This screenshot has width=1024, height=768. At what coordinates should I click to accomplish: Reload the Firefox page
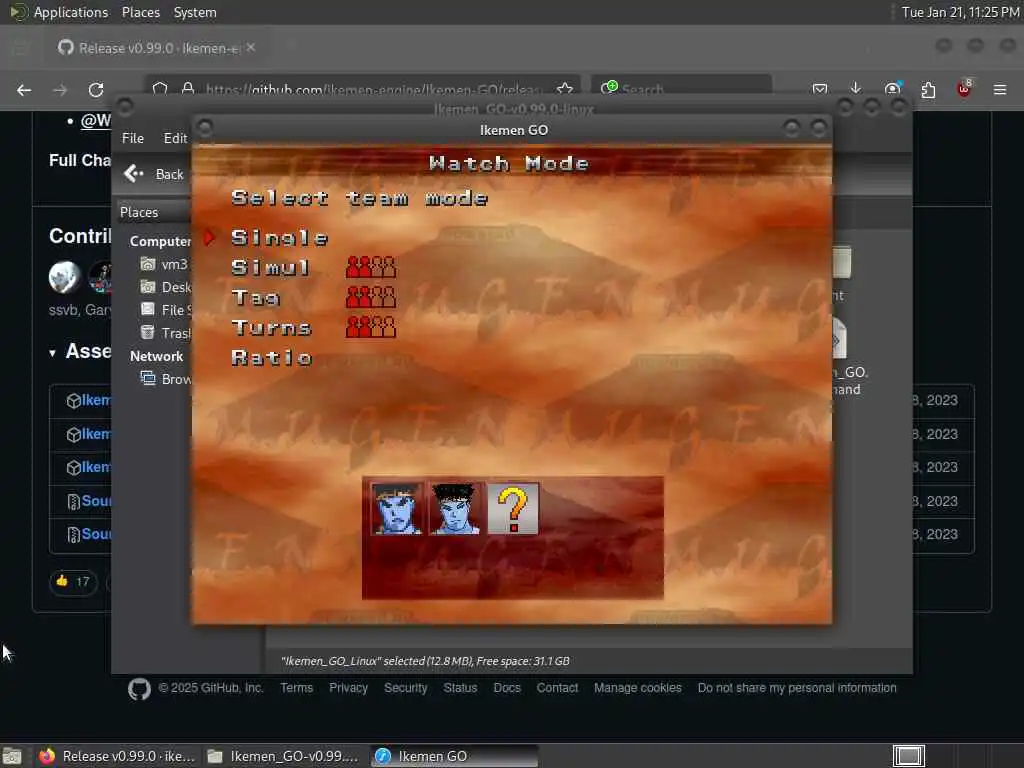tap(96, 90)
